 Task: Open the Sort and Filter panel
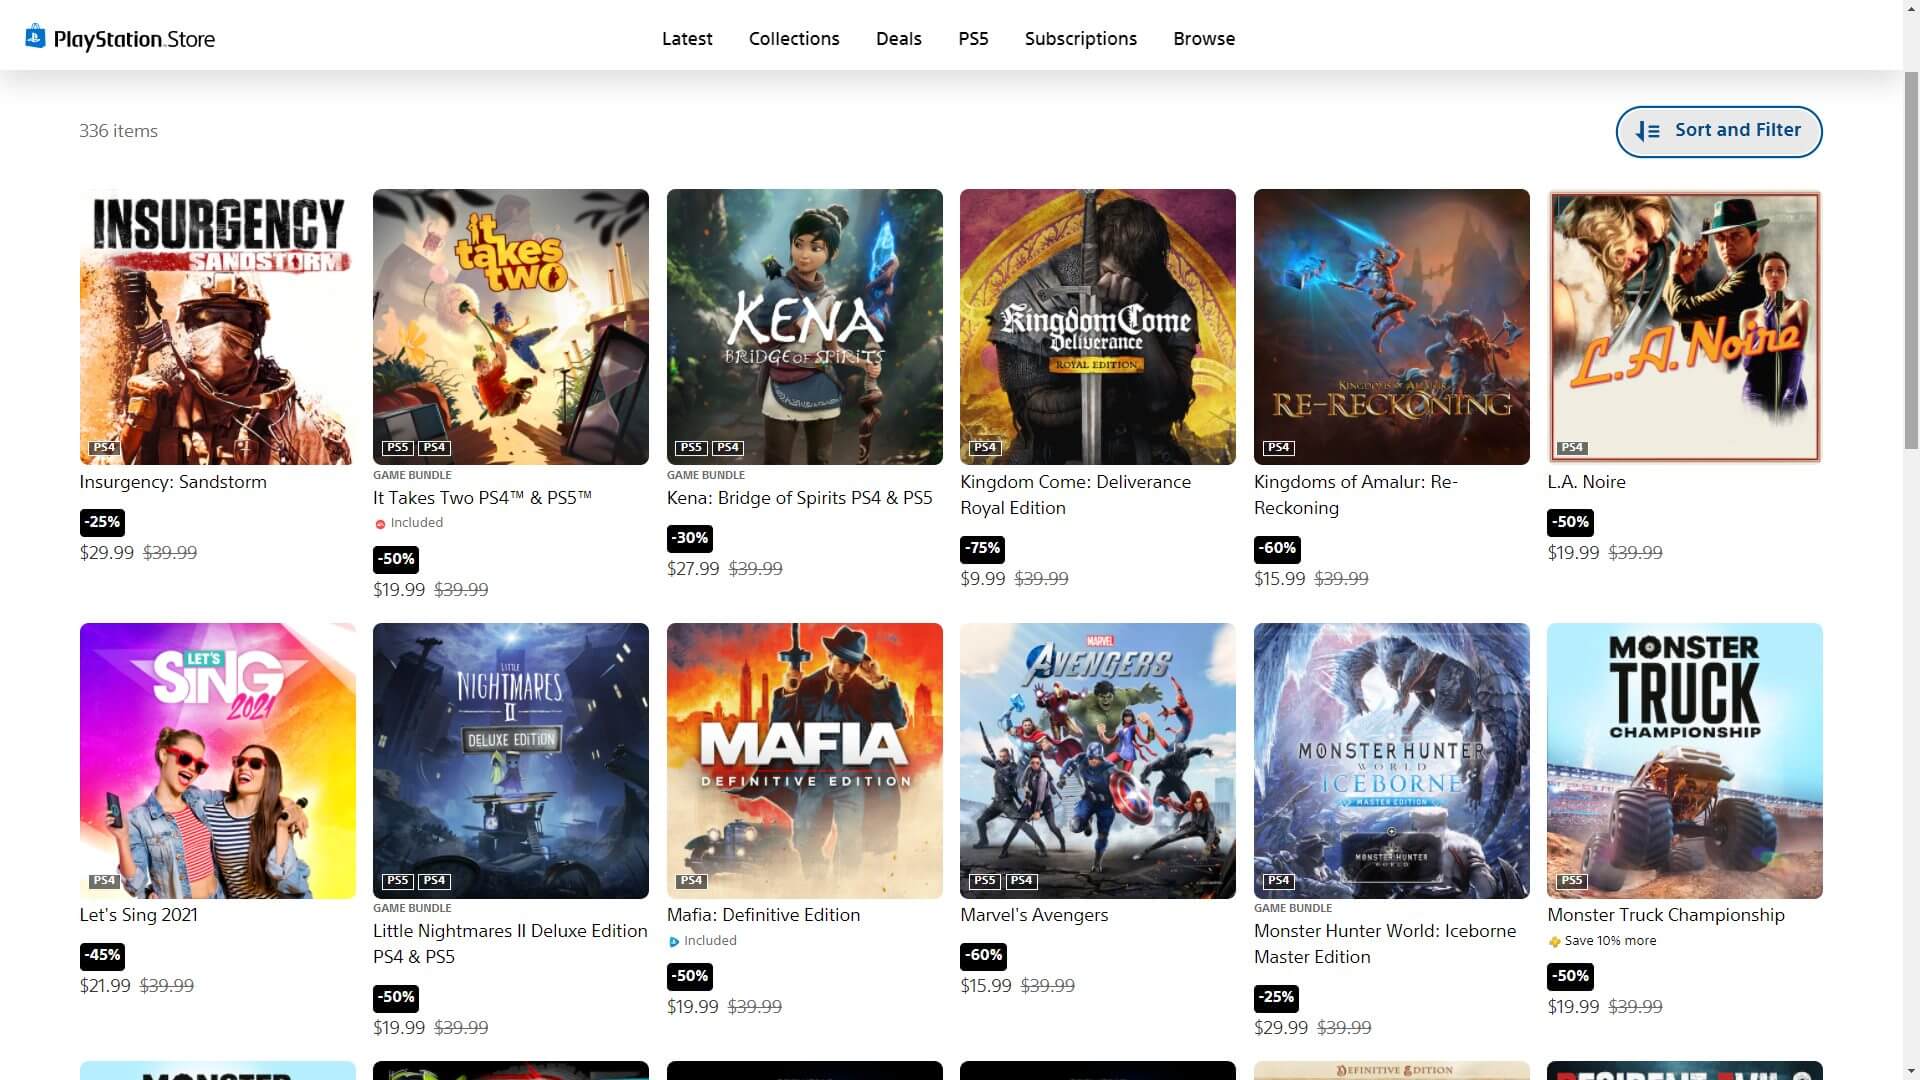1718,131
